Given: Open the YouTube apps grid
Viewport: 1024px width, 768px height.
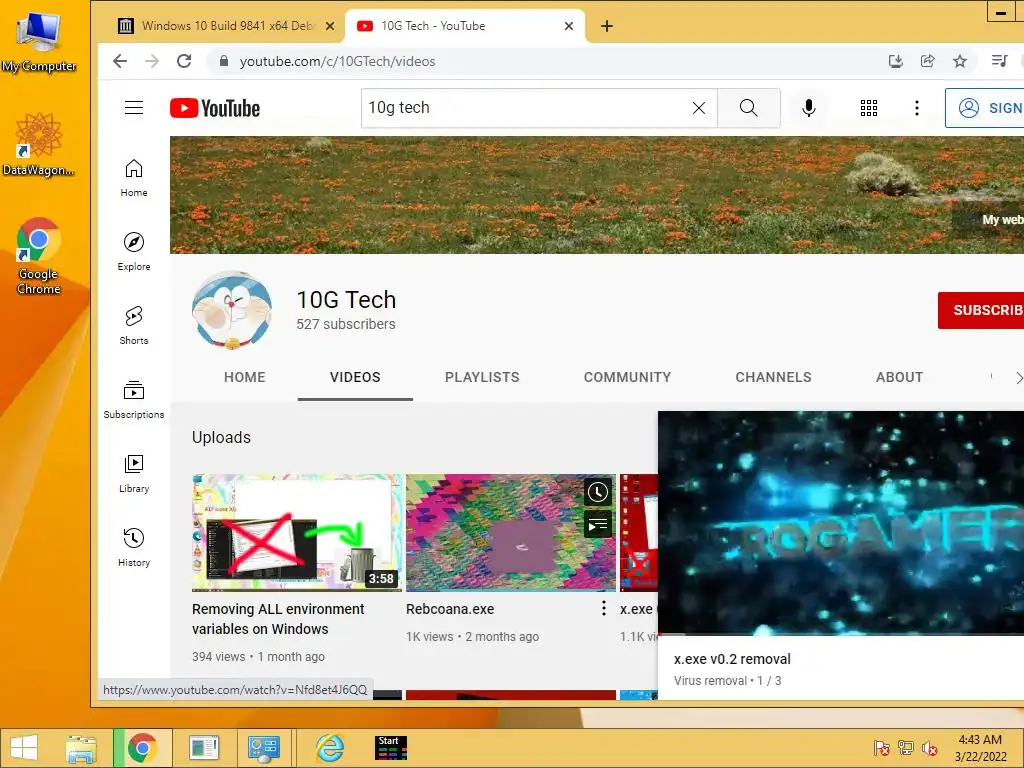Looking at the screenshot, I should tap(869, 108).
